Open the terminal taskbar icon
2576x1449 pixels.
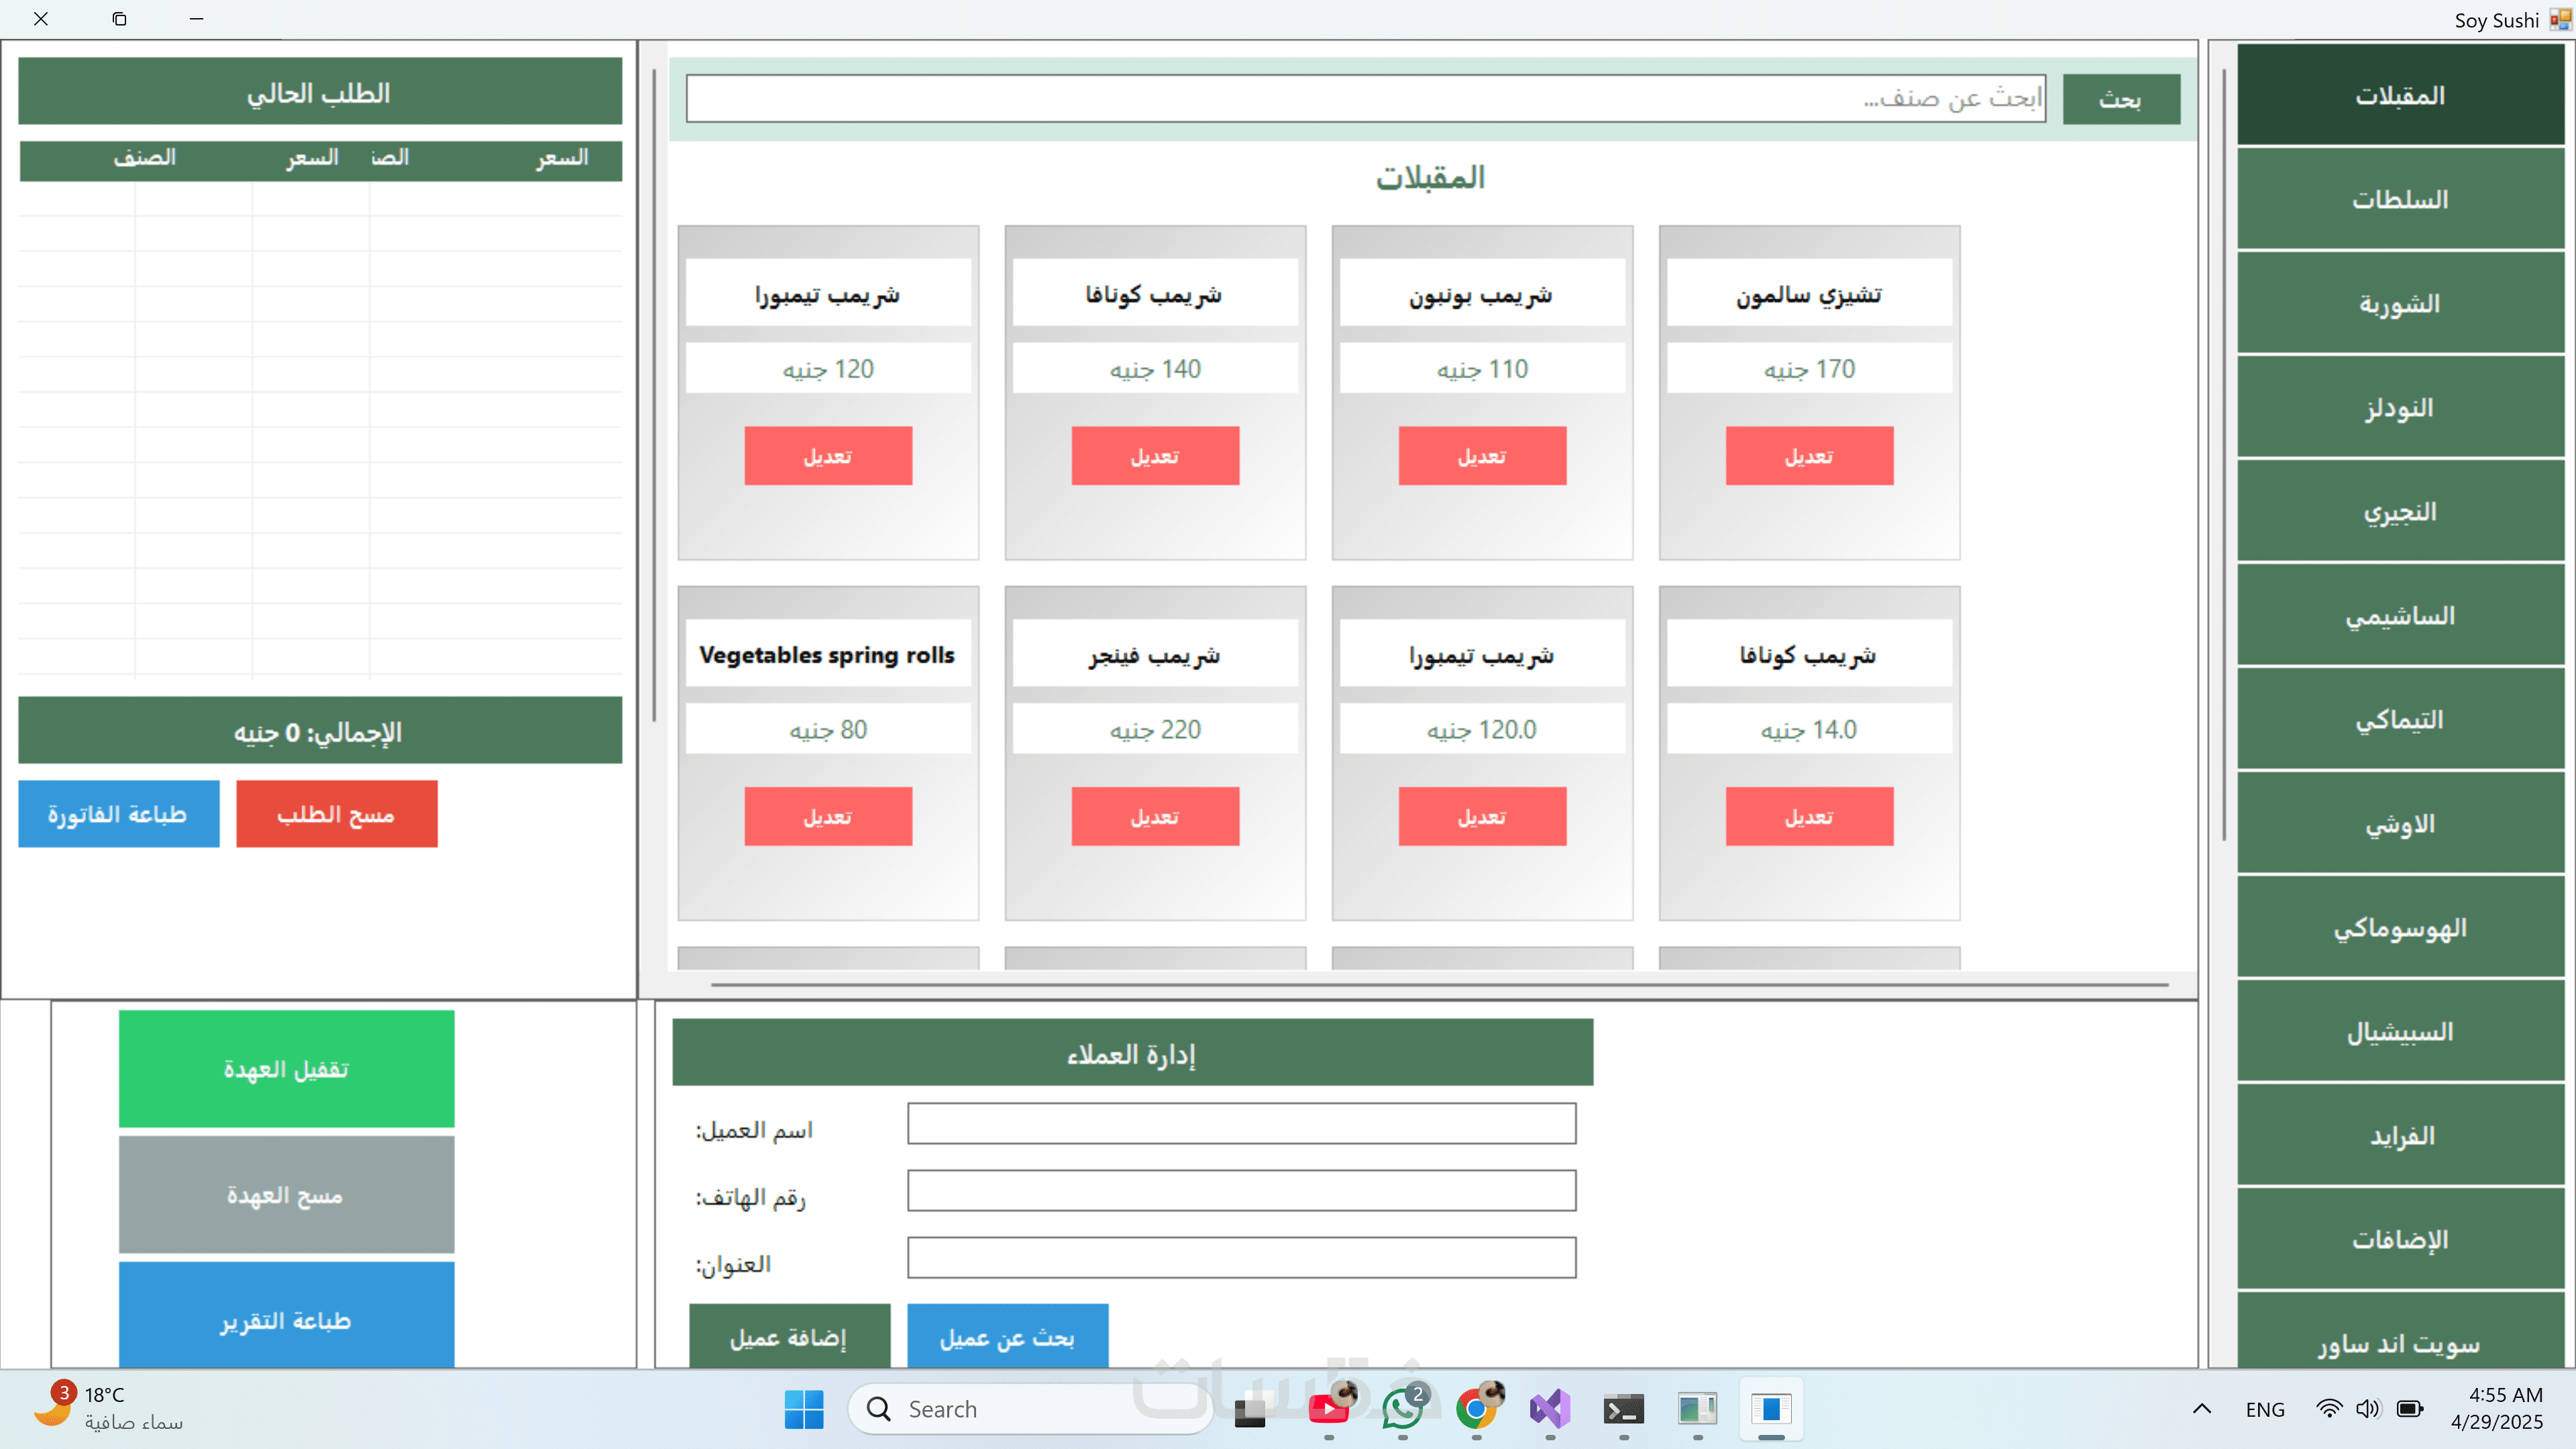coord(1623,1409)
